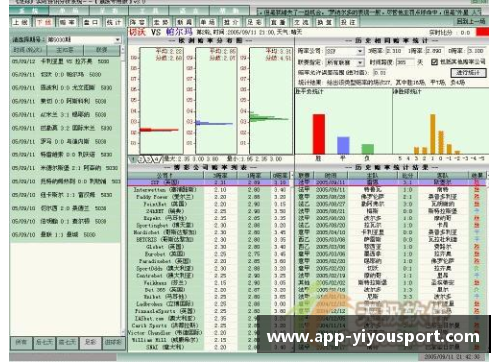This screenshot has height=362, width=500.
Task: Open the 阵容 toolbar button
Action: 137,22
